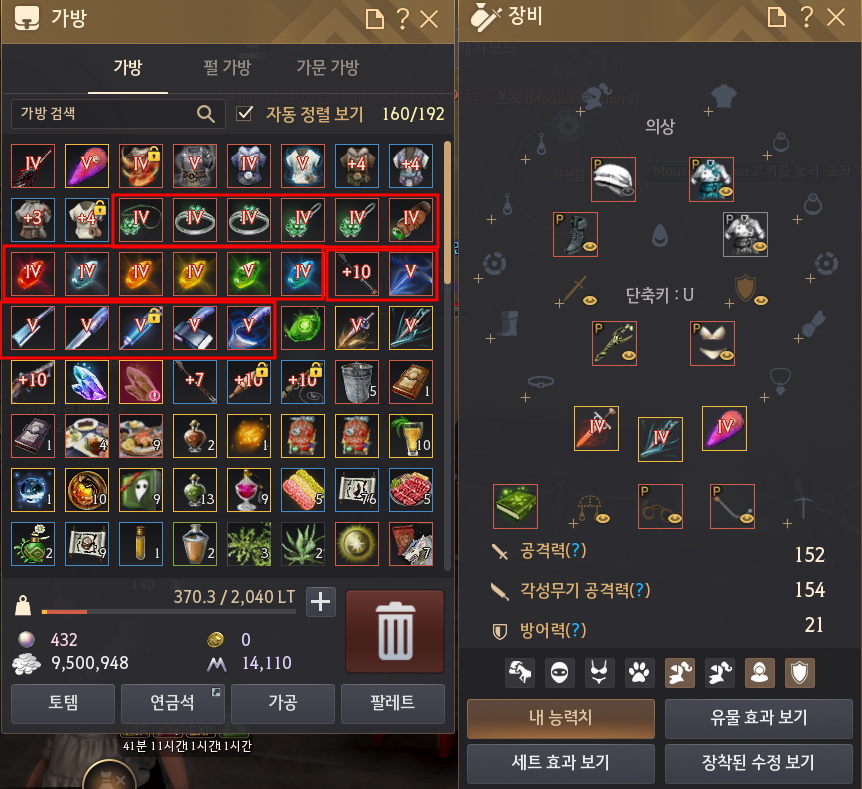862x789 pixels.
Task: Click the 세트 효과 보기 button
Action: 561,763
